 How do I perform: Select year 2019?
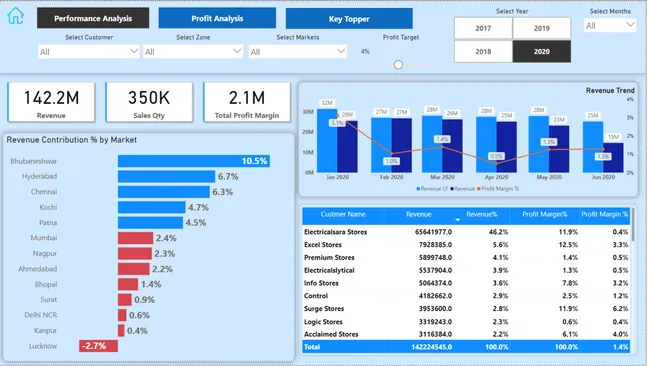coord(541,28)
